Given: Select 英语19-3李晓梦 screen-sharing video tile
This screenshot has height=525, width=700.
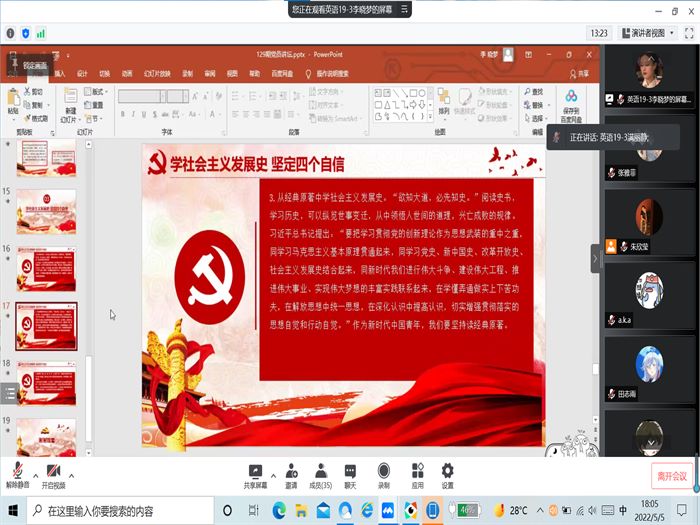Looking at the screenshot, I should [x=648, y=77].
